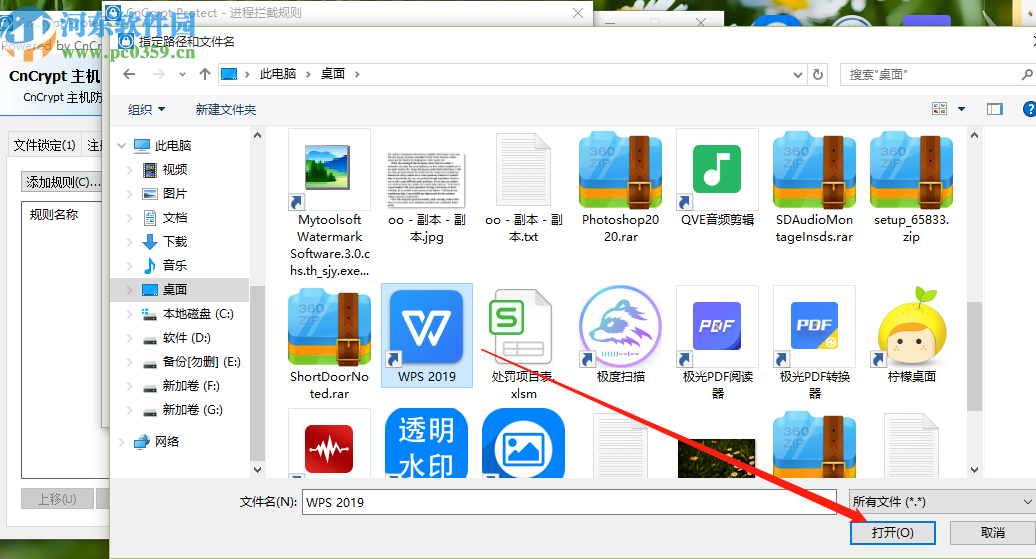This screenshot has height=559, width=1036.
Task: Open the view options dropdown arrow
Action: (961, 109)
